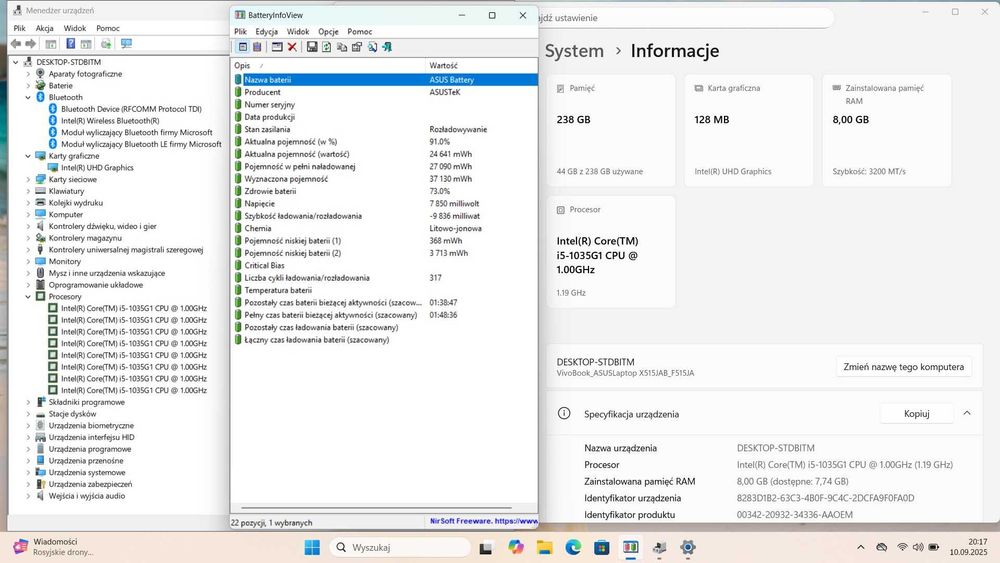Open Pomoc menu in BatteryInfoView
1000x563 pixels.
click(x=360, y=31)
